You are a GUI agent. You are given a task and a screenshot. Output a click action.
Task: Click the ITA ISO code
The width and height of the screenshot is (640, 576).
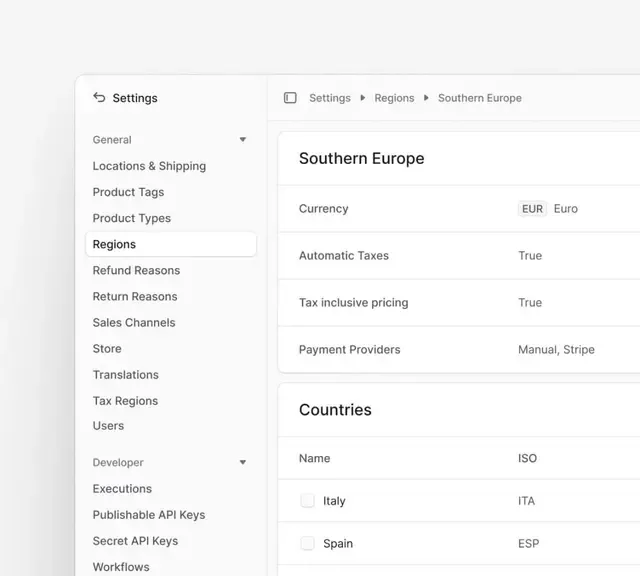point(527,501)
